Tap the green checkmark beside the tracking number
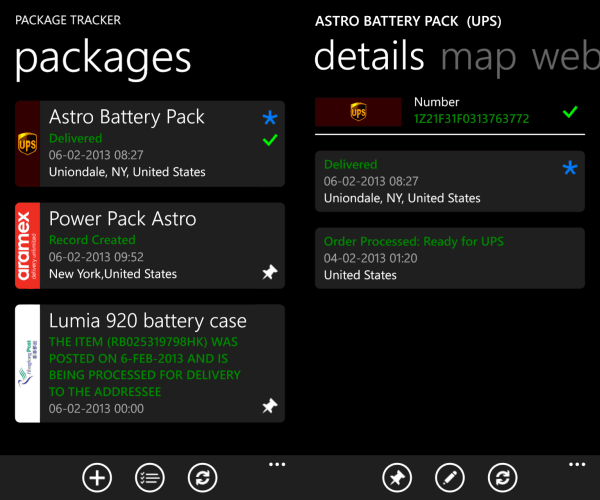 coord(570,112)
